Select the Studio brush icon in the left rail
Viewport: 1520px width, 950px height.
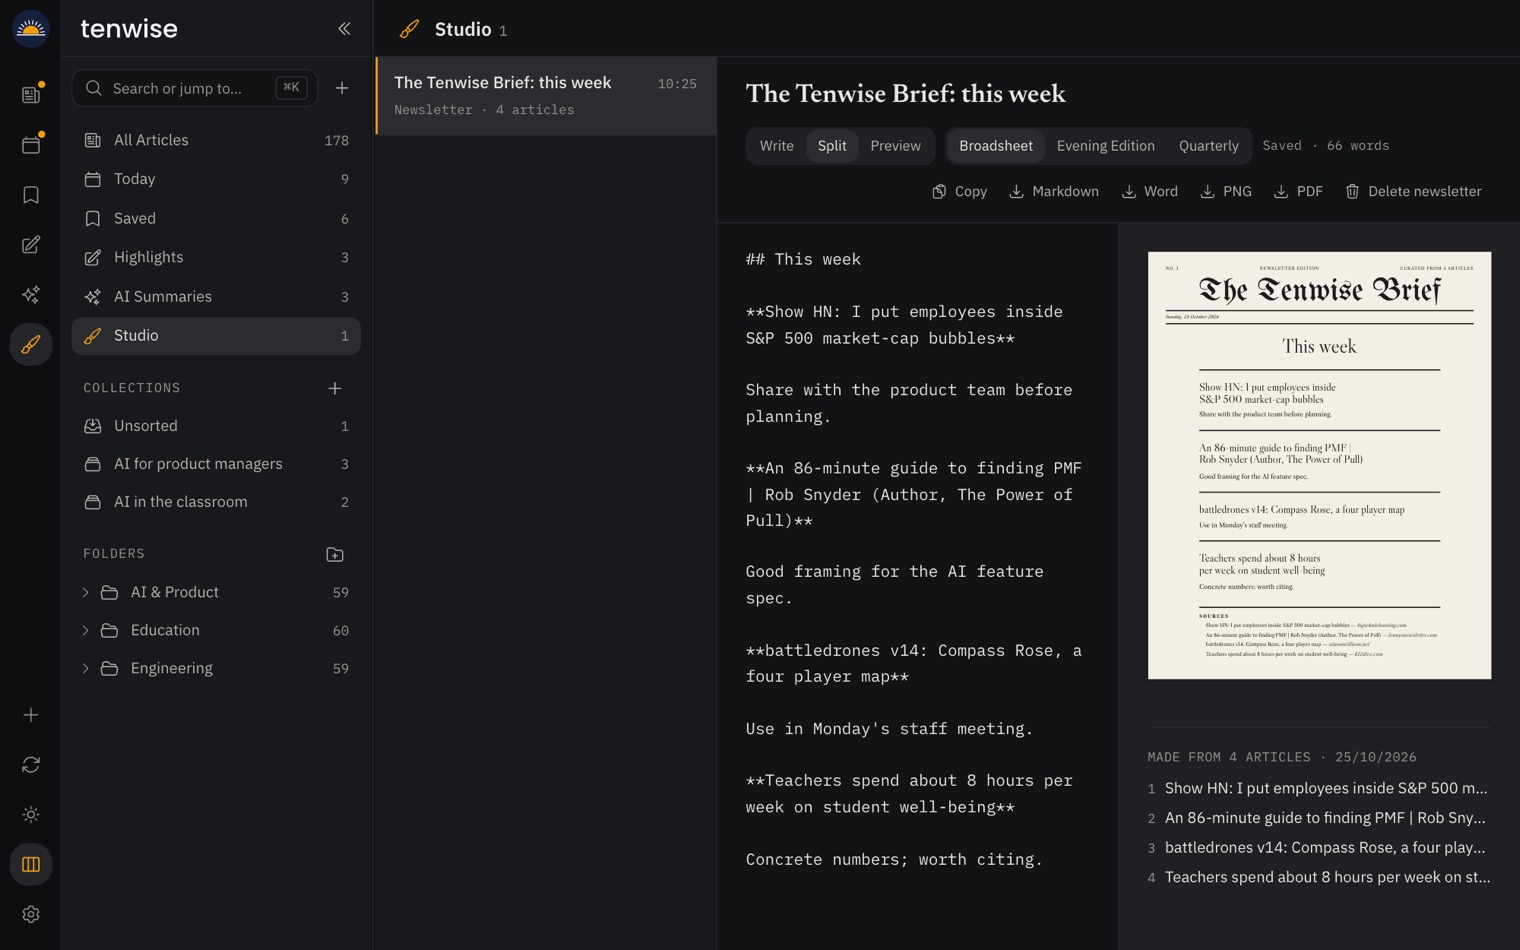31,345
